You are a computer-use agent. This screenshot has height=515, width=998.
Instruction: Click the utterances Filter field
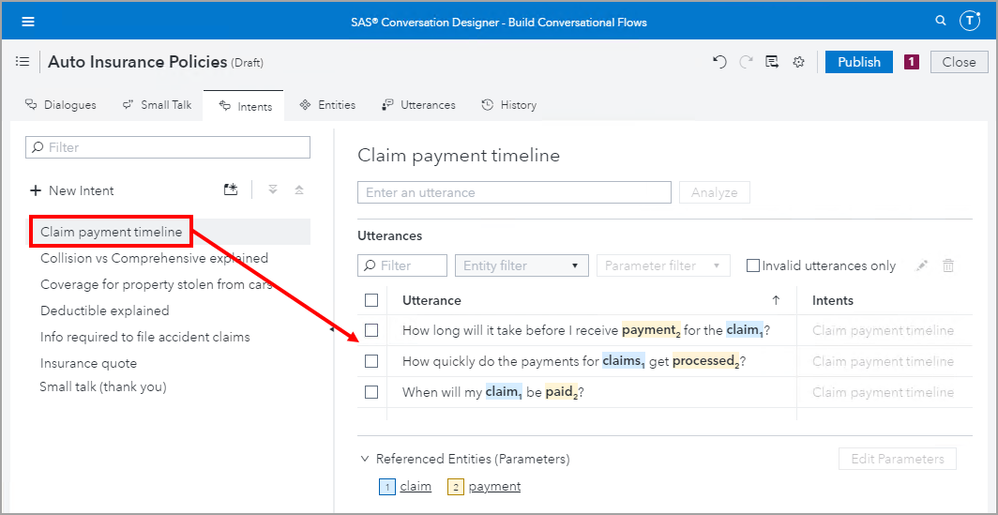[x=402, y=265]
